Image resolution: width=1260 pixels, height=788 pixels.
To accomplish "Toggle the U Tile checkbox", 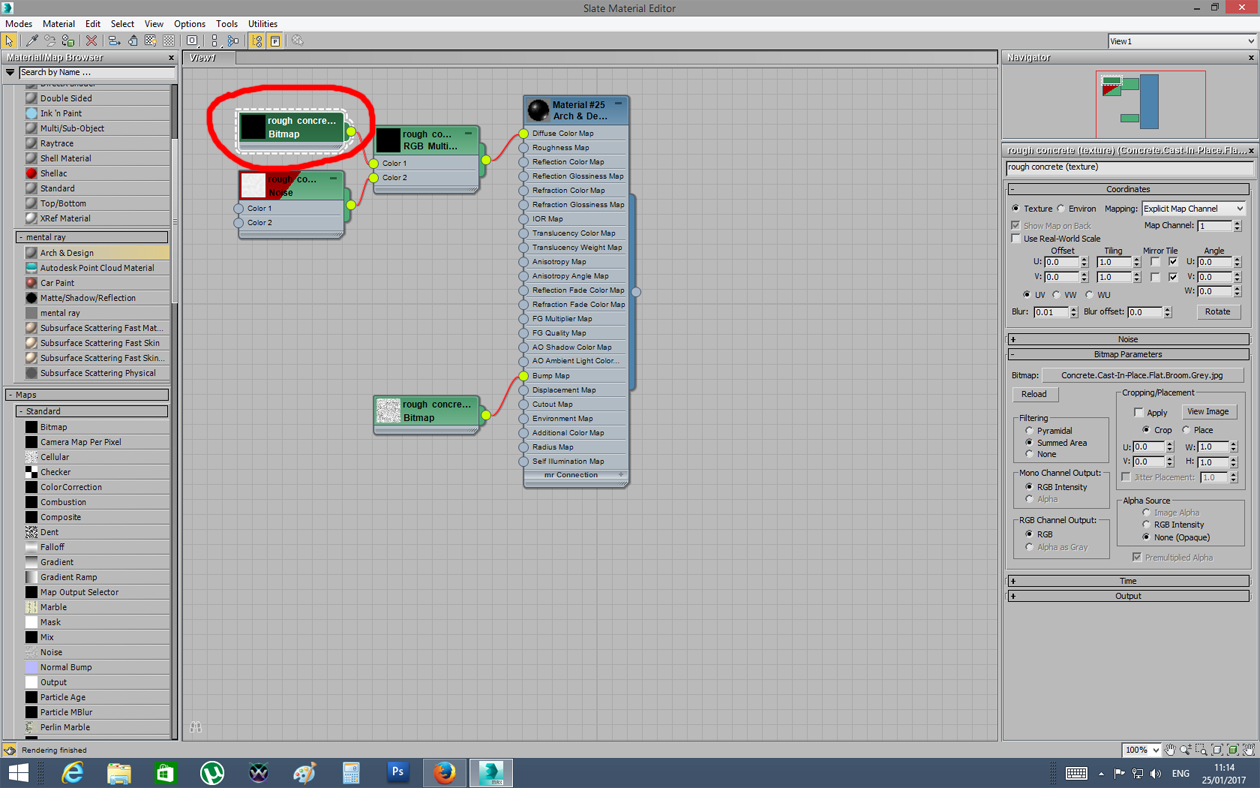I will pos(1173,262).
